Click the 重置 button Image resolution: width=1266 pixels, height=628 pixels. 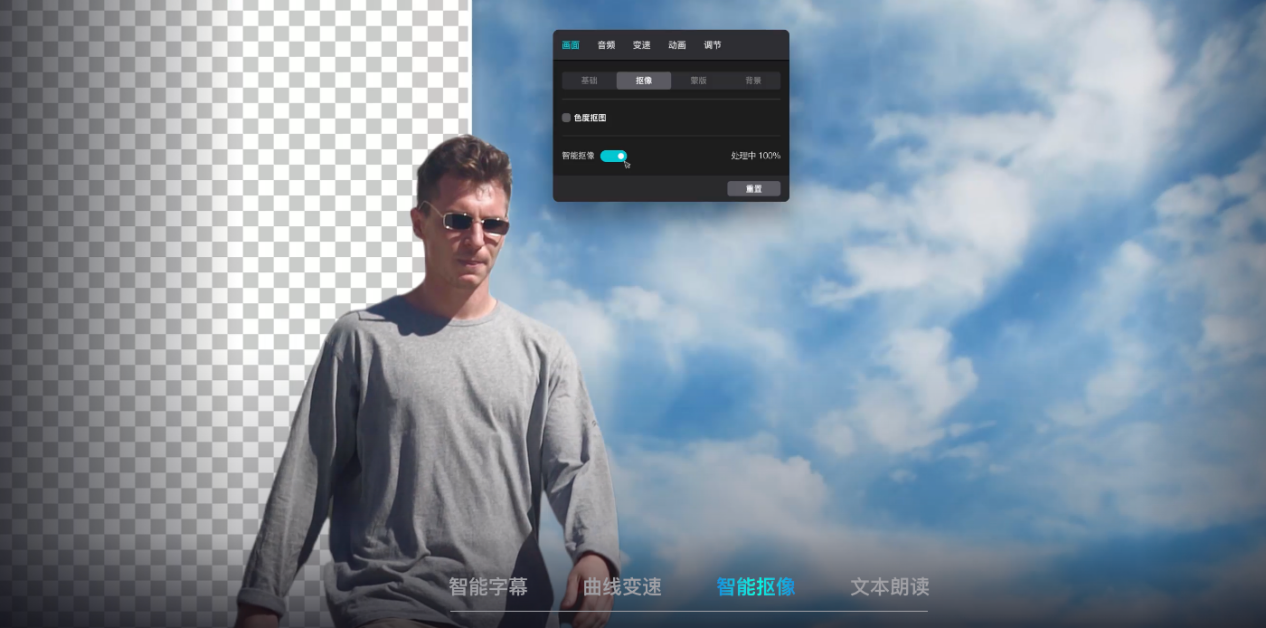pyautogui.click(x=753, y=189)
